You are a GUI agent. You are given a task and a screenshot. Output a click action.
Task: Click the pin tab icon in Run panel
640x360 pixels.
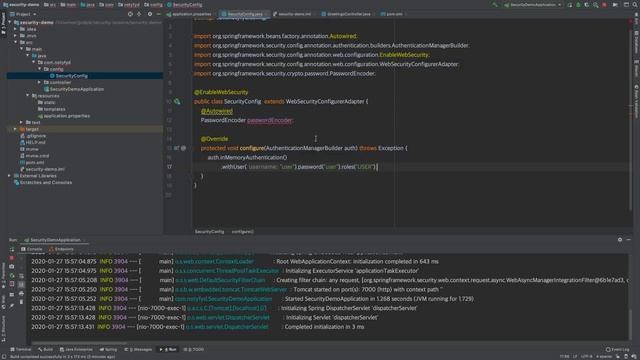12,305
